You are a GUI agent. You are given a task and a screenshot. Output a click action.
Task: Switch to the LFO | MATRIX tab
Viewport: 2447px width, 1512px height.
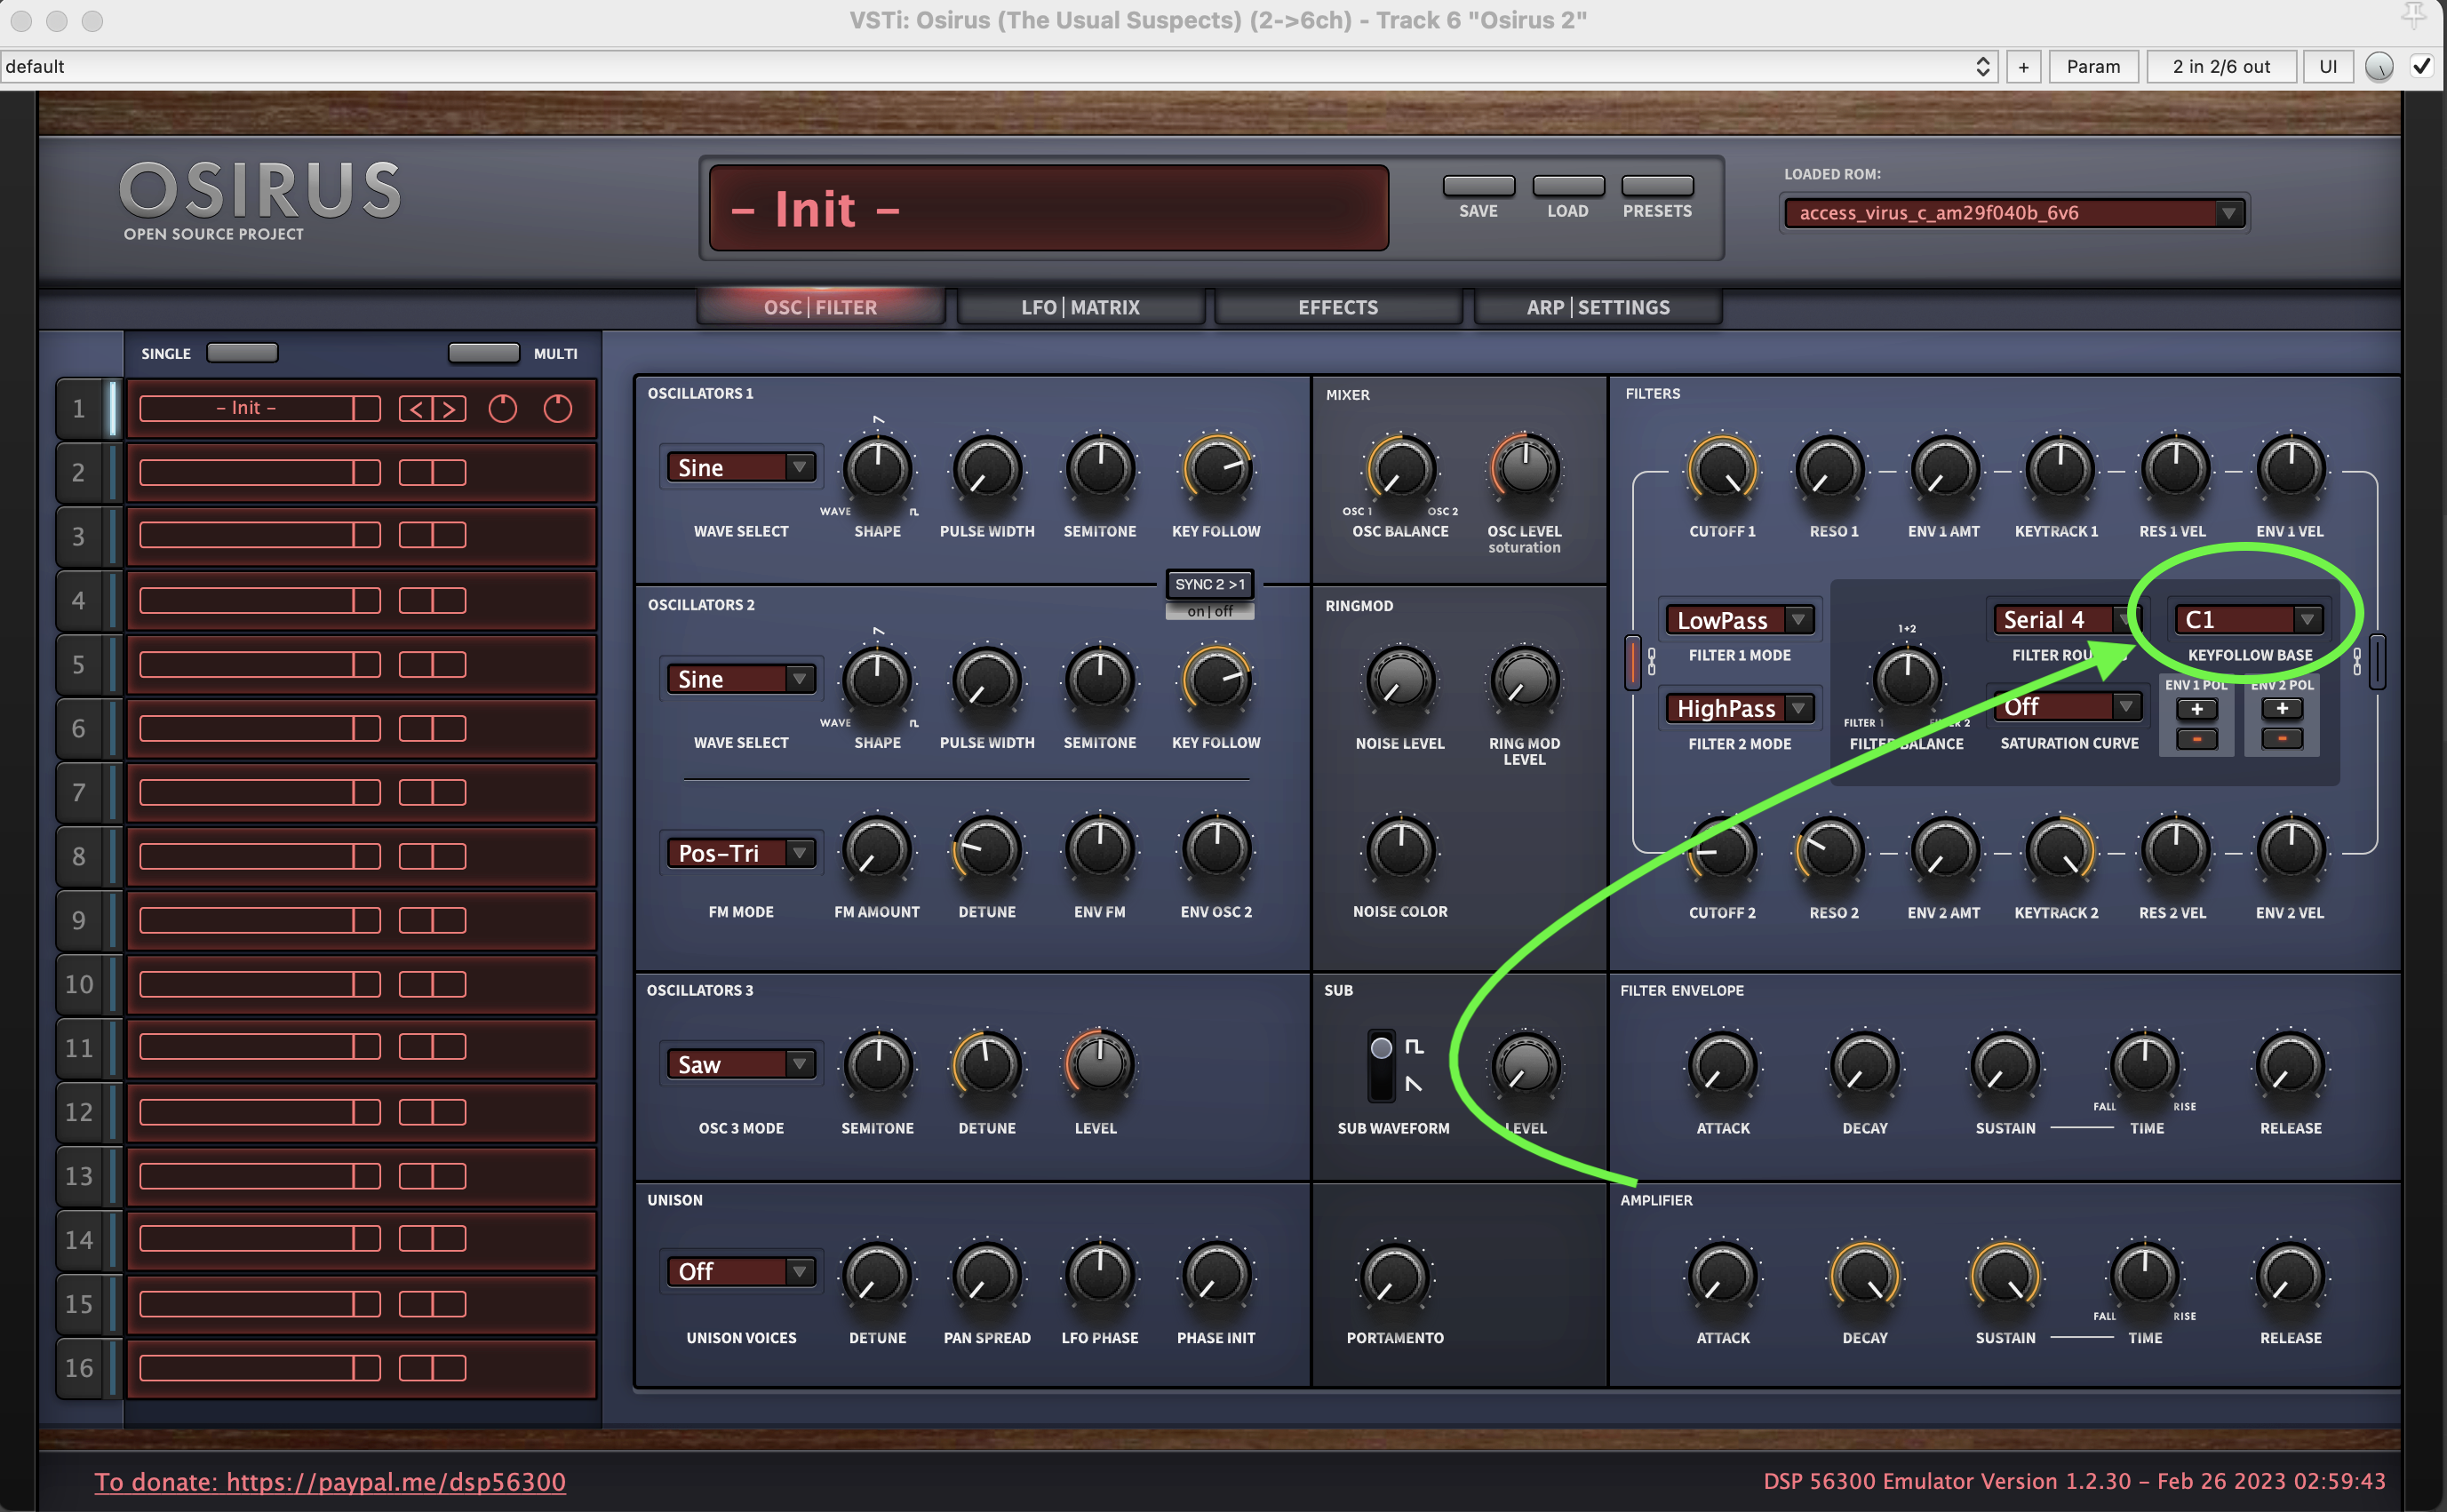(x=1080, y=307)
